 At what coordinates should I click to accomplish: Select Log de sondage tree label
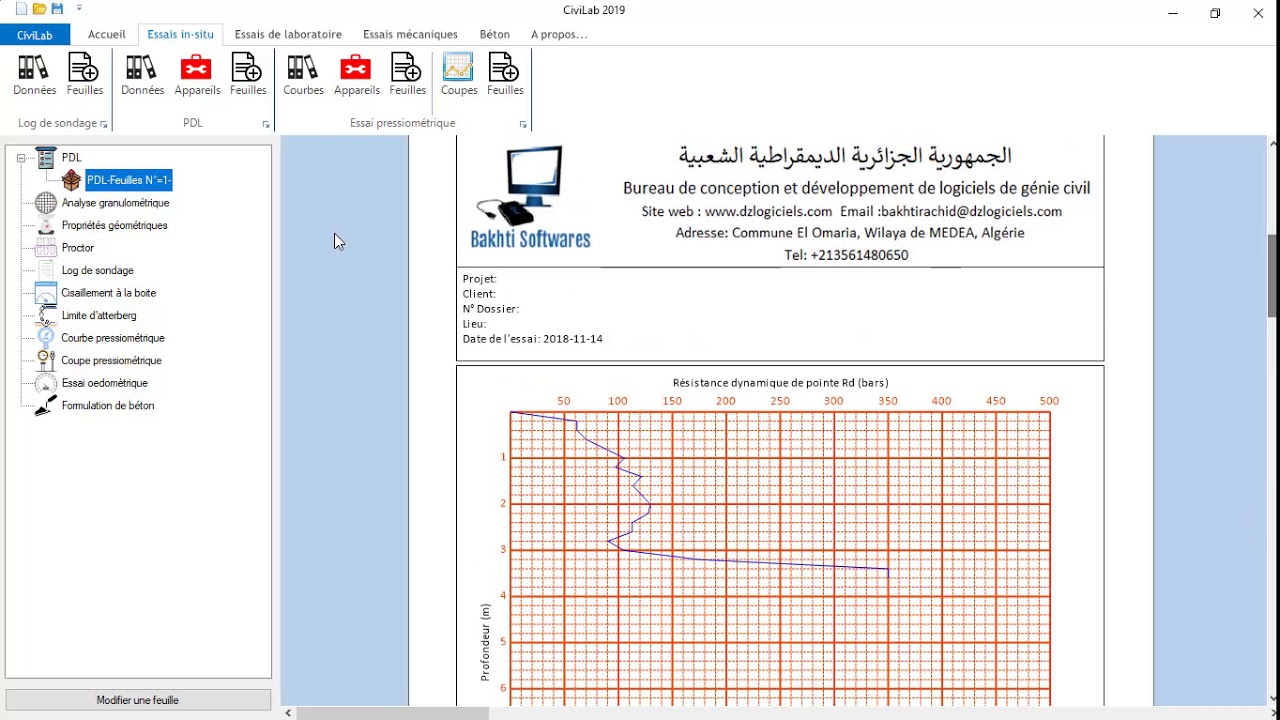click(x=97, y=270)
